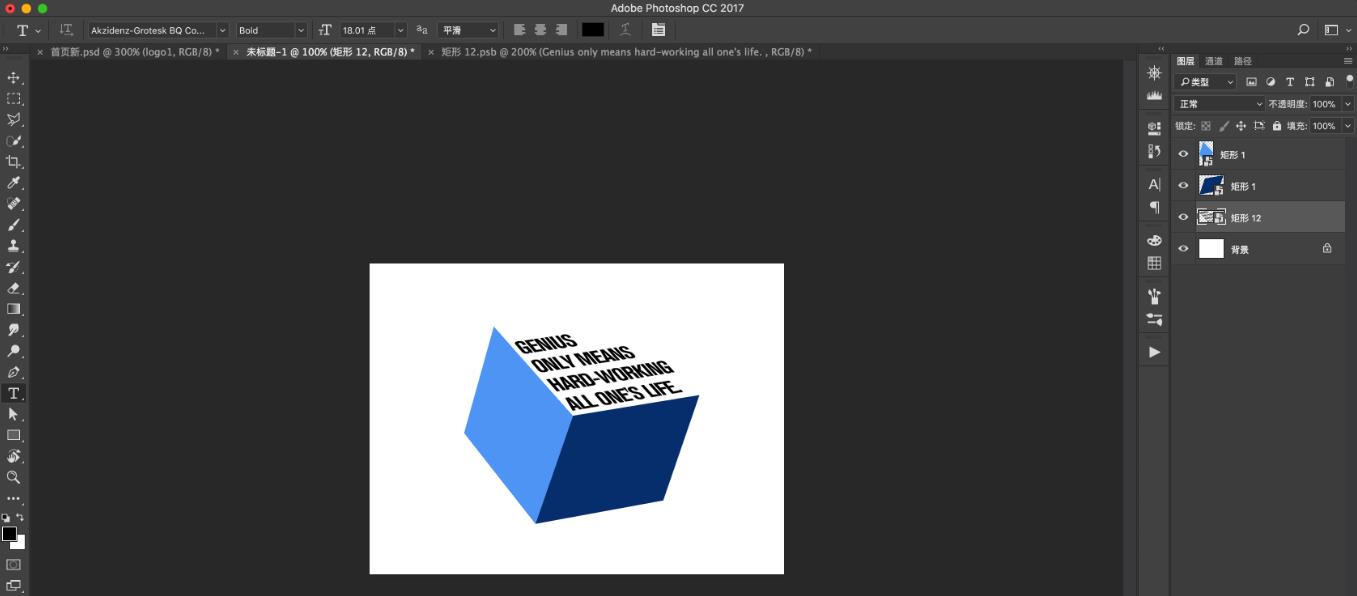Click the black text color swatch
The image size is (1357, 596).
(x=593, y=31)
